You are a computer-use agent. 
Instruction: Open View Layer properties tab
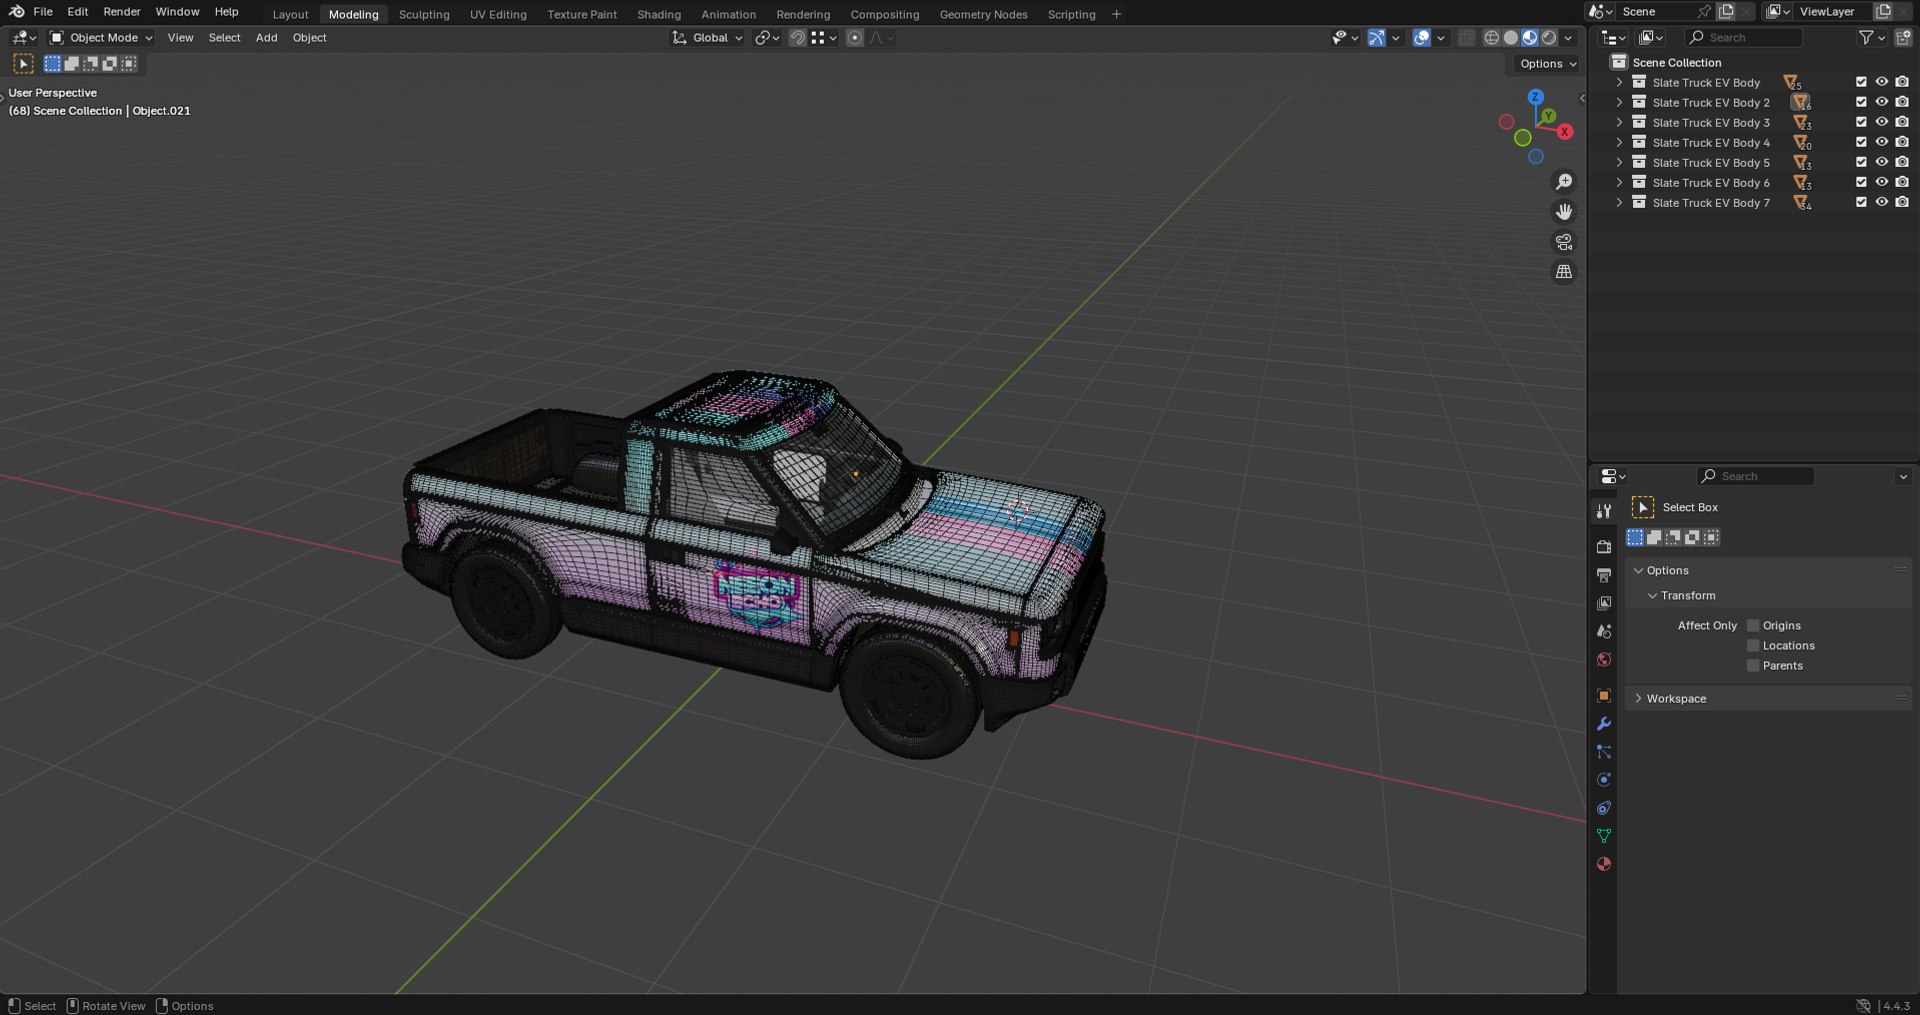(x=1604, y=603)
